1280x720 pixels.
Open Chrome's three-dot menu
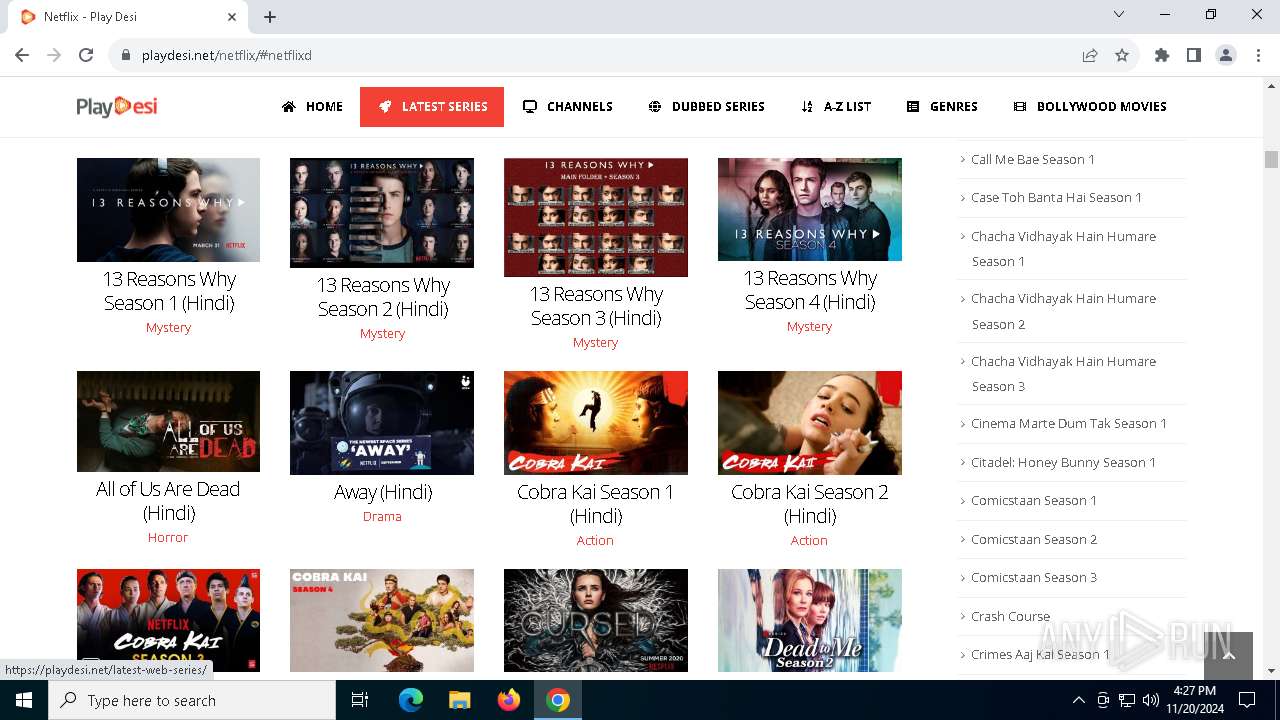(1258, 55)
